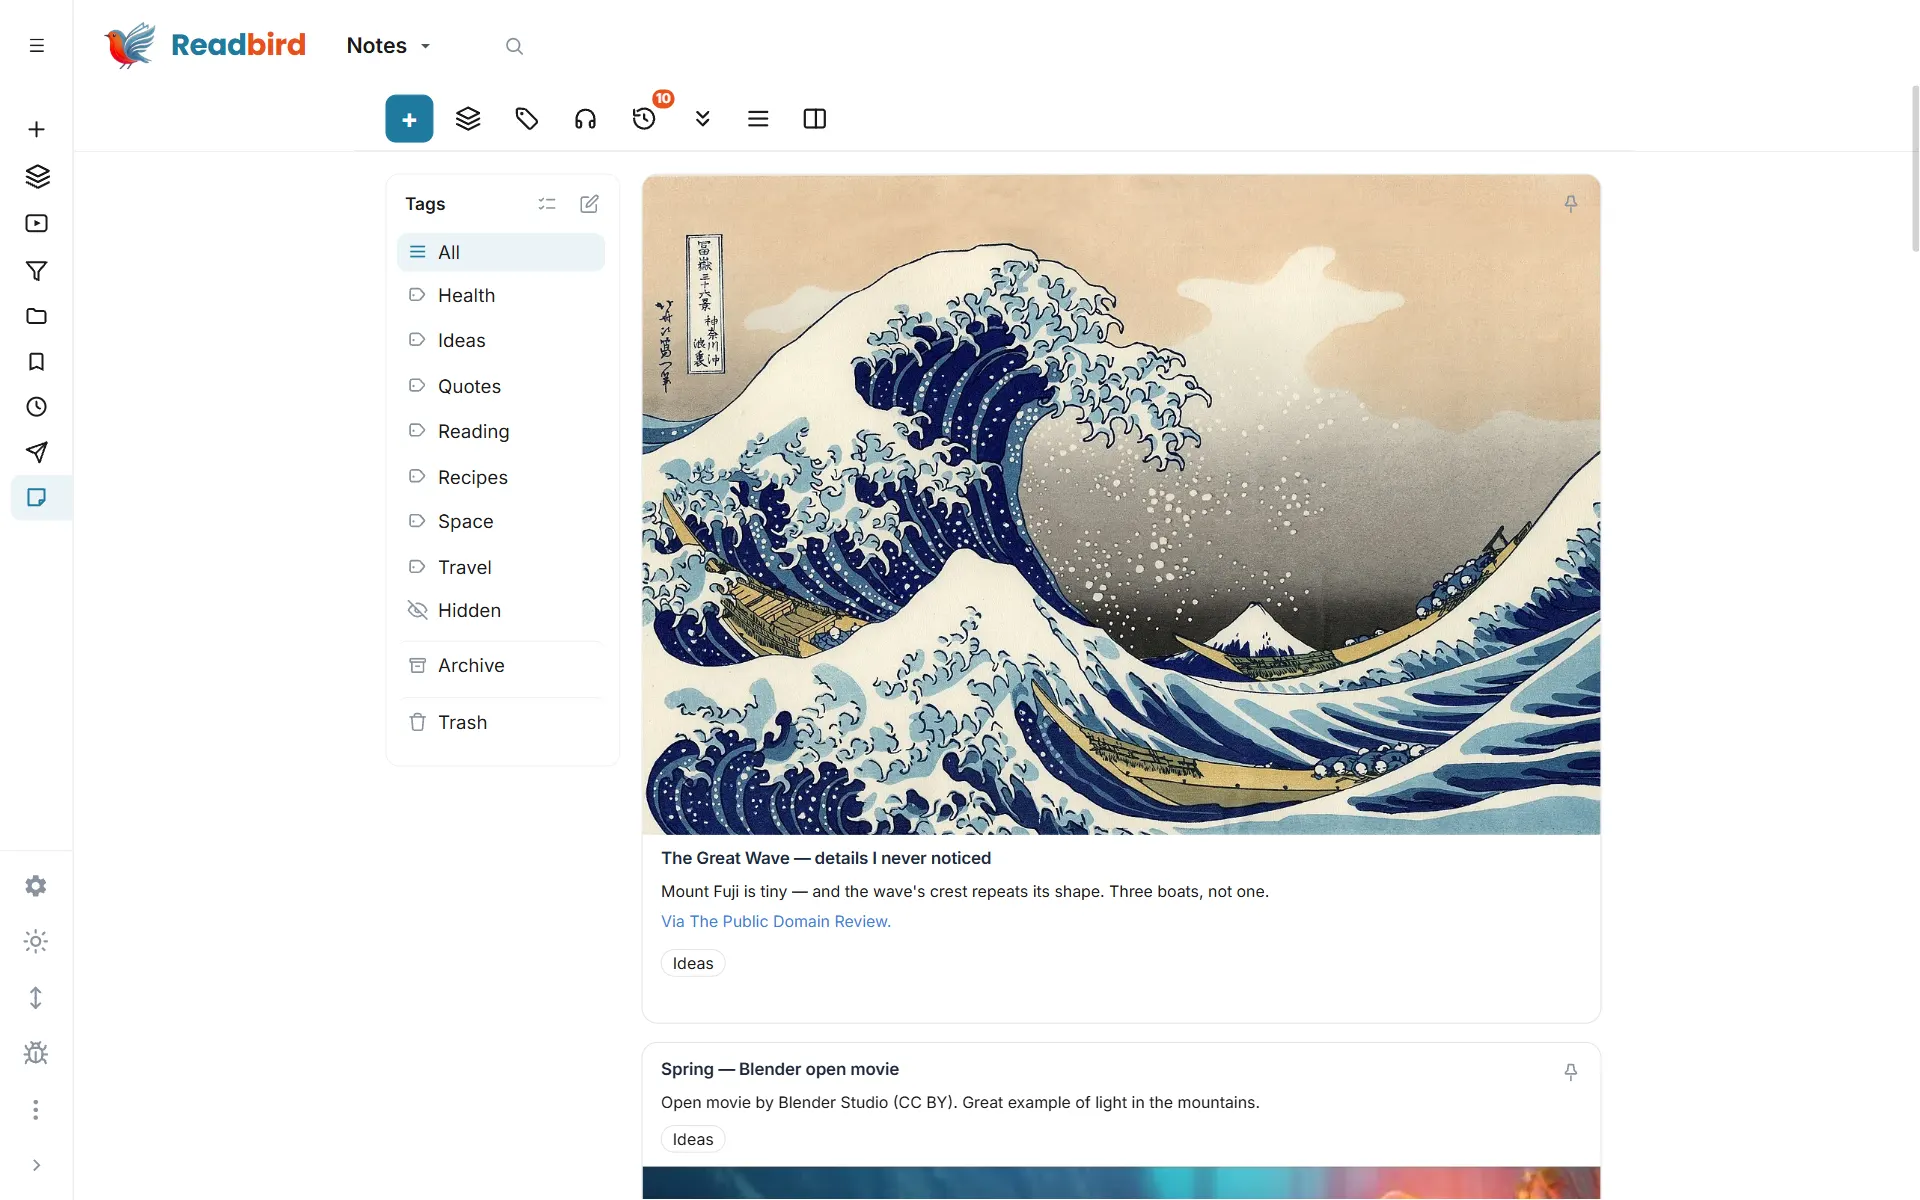Open the Trash list
The height and width of the screenshot is (1200, 1920).
(x=501, y=723)
